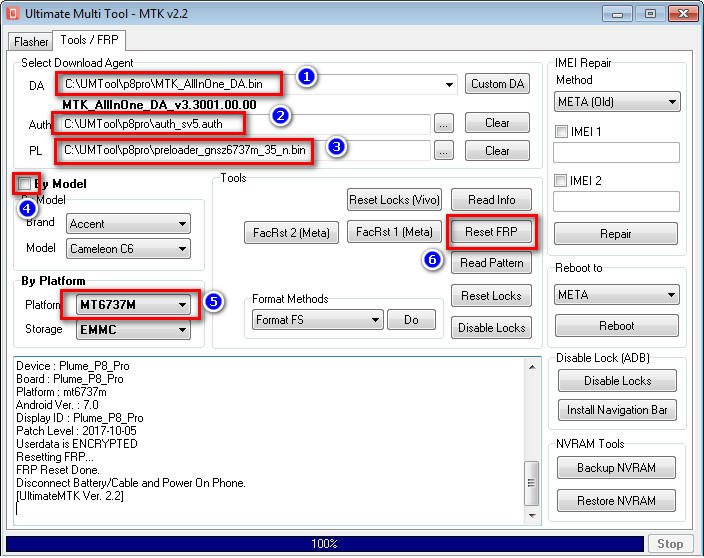
Task: Click the log scrollbar up arrow
Action: [532, 367]
